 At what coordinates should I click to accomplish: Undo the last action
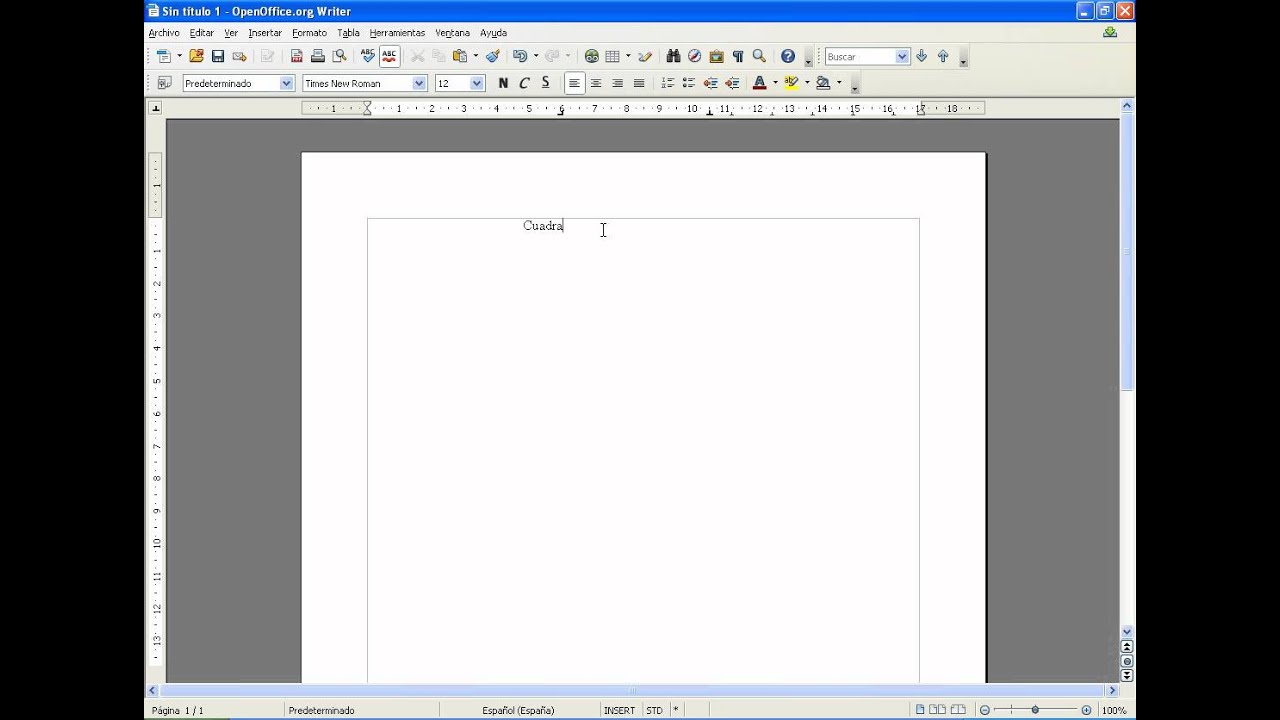[520, 57]
